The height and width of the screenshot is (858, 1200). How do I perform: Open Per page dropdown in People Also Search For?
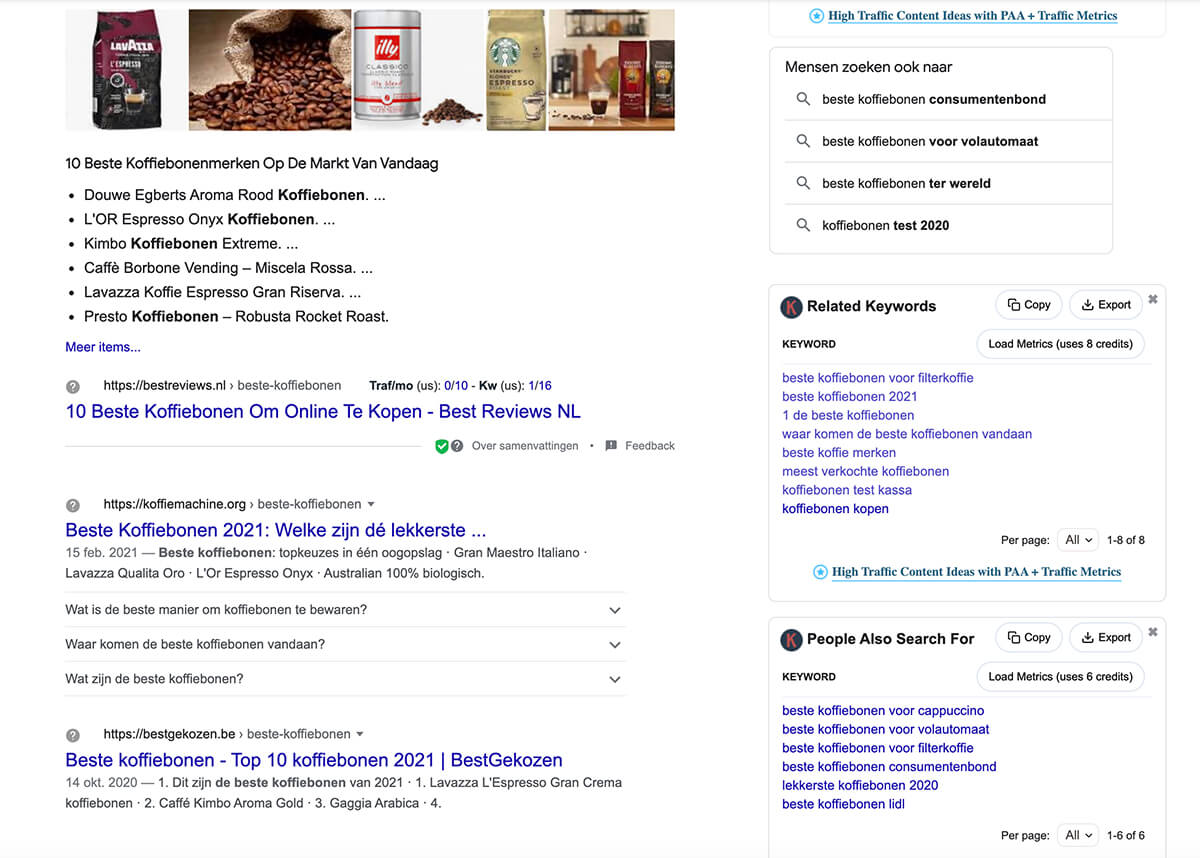[1079, 835]
